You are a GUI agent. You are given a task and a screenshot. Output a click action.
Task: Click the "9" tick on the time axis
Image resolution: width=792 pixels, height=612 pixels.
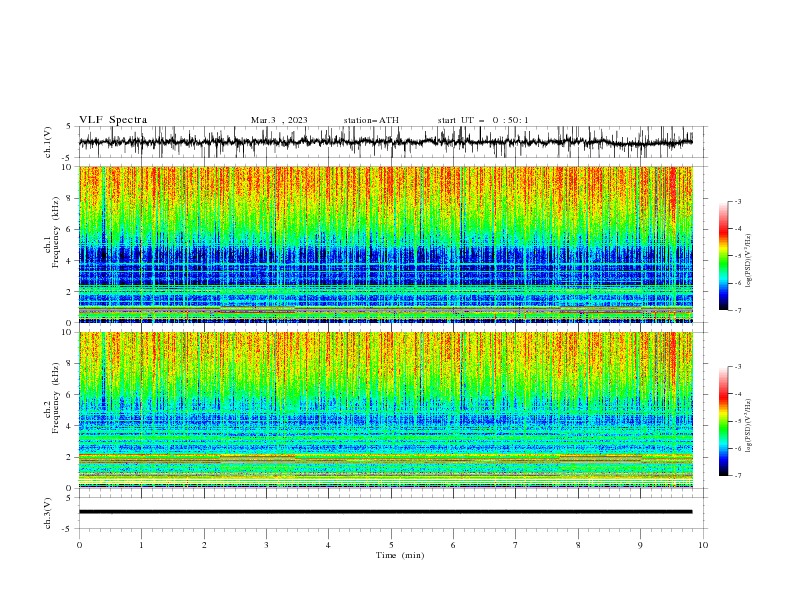(640, 545)
